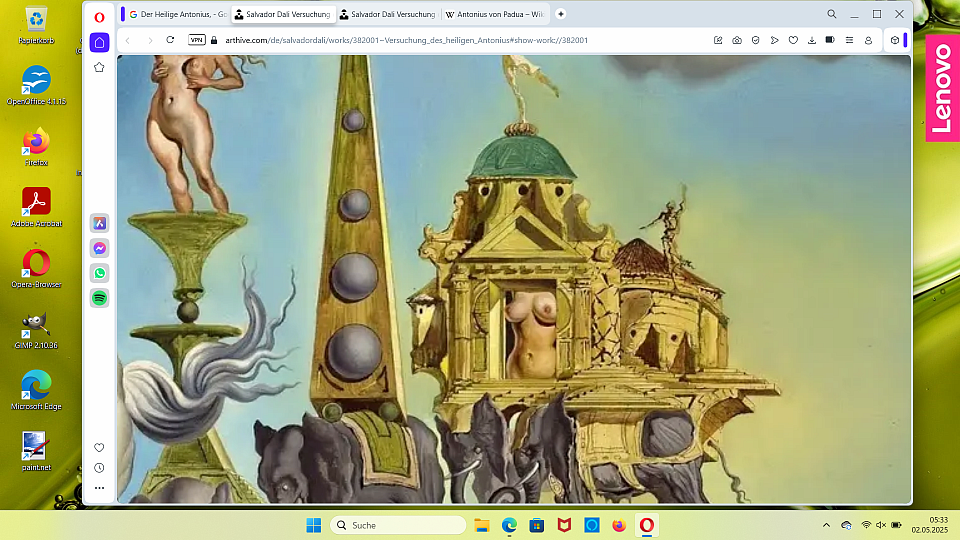The image size is (960, 540).
Task: Open WhatsApp in Opera sidebar
Action: [x=99, y=273]
